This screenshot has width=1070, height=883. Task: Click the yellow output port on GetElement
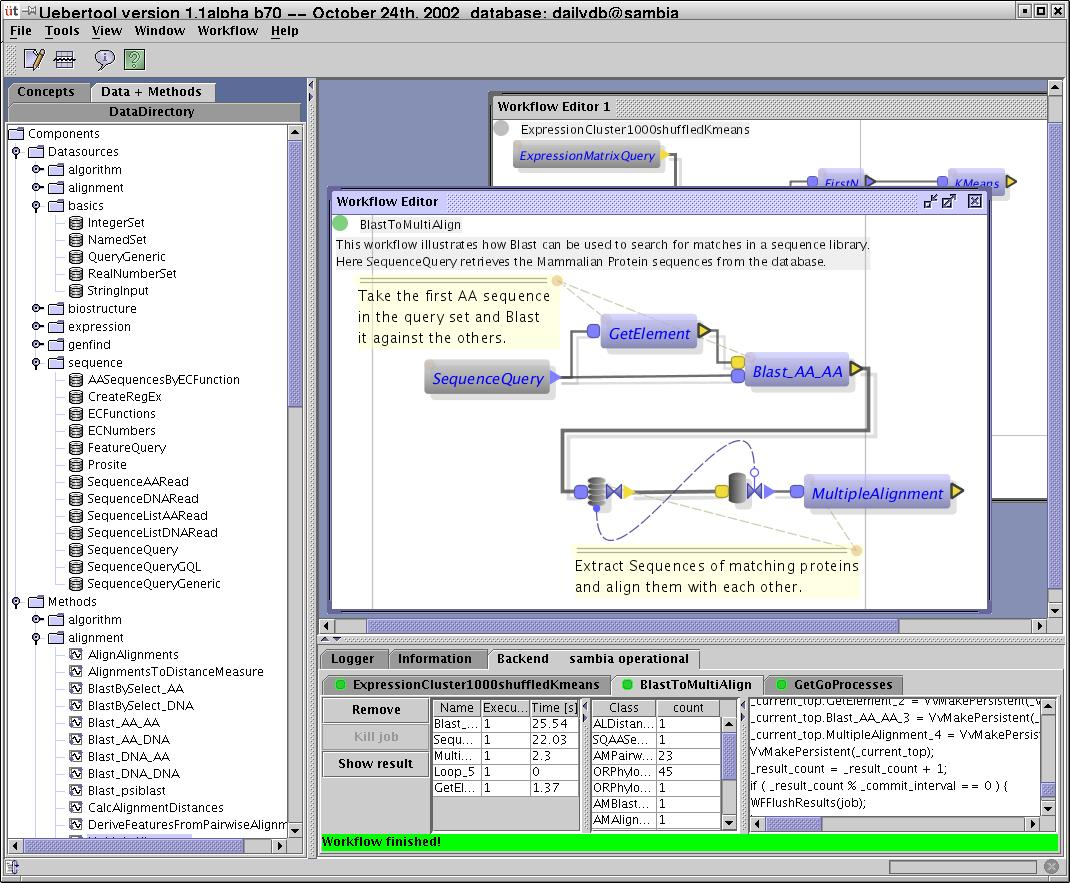point(704,331)
